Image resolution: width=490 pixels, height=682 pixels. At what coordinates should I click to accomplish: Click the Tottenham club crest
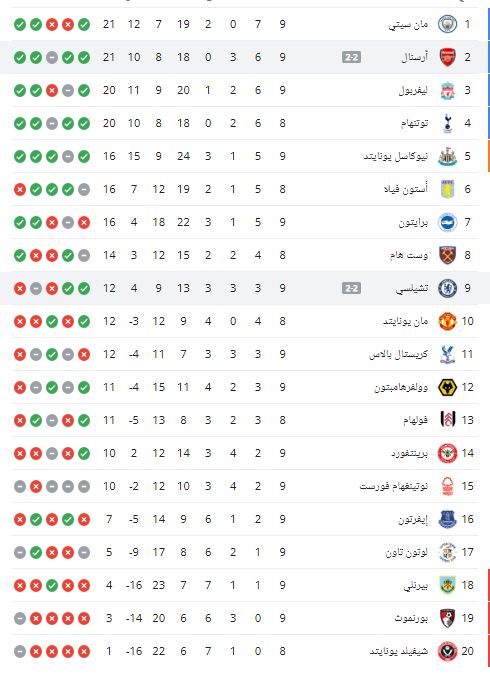[447, 123]
